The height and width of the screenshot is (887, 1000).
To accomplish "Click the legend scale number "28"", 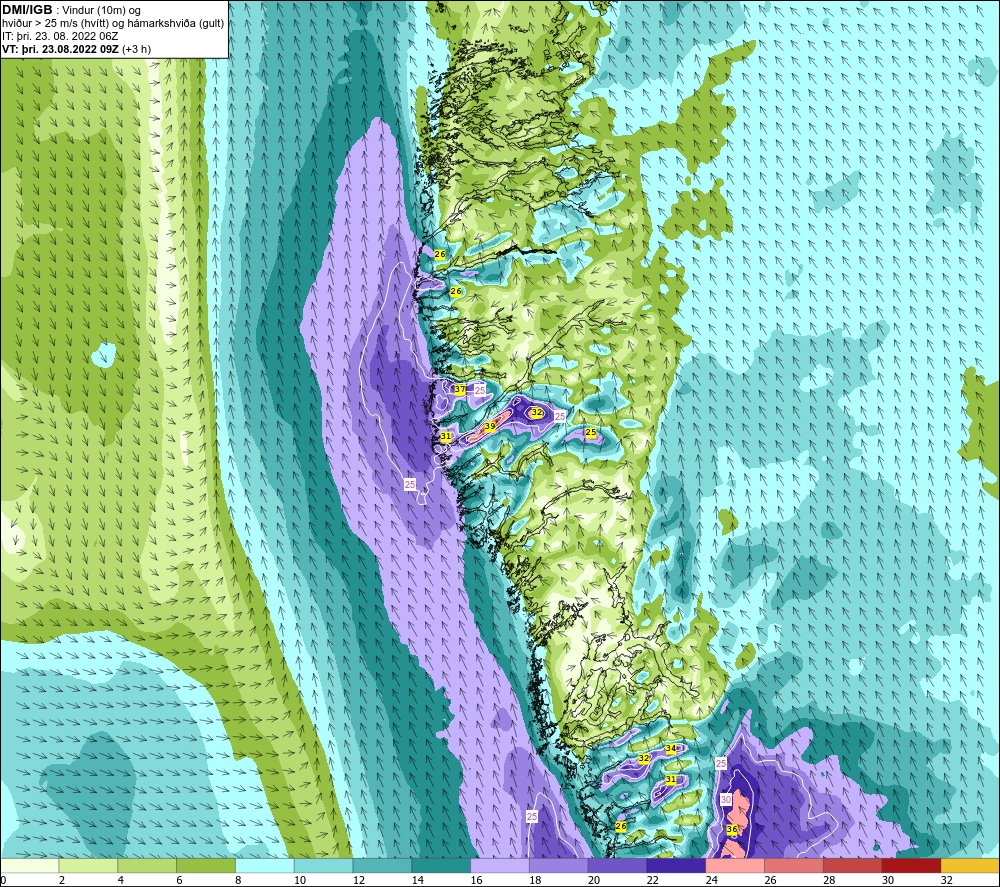I will 828,880.
